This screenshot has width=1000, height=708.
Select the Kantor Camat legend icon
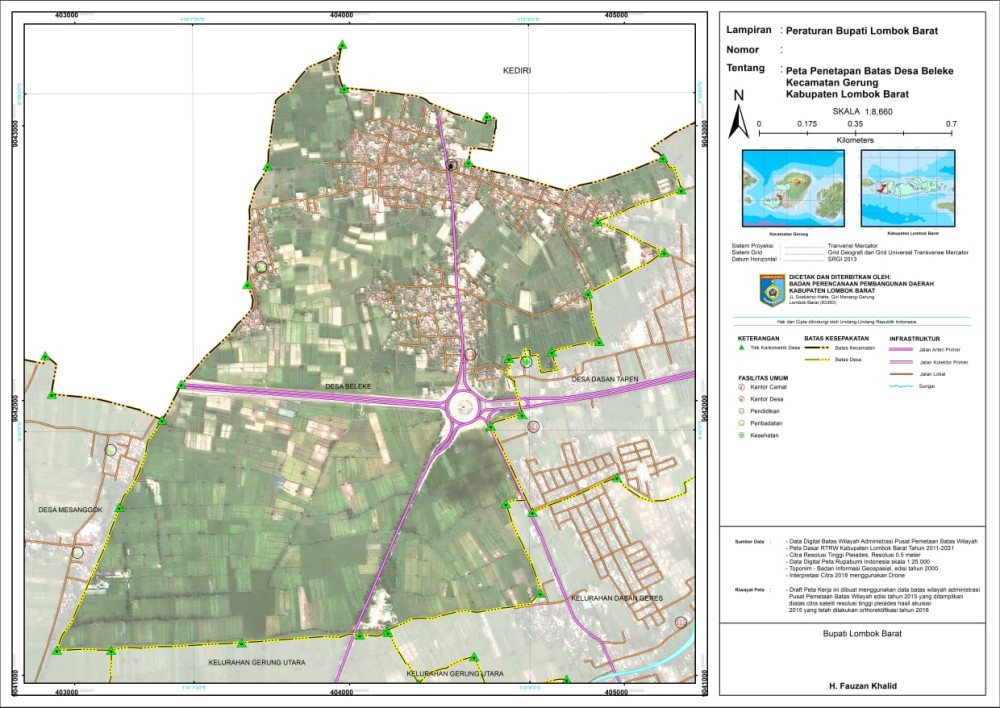[740, 387]
